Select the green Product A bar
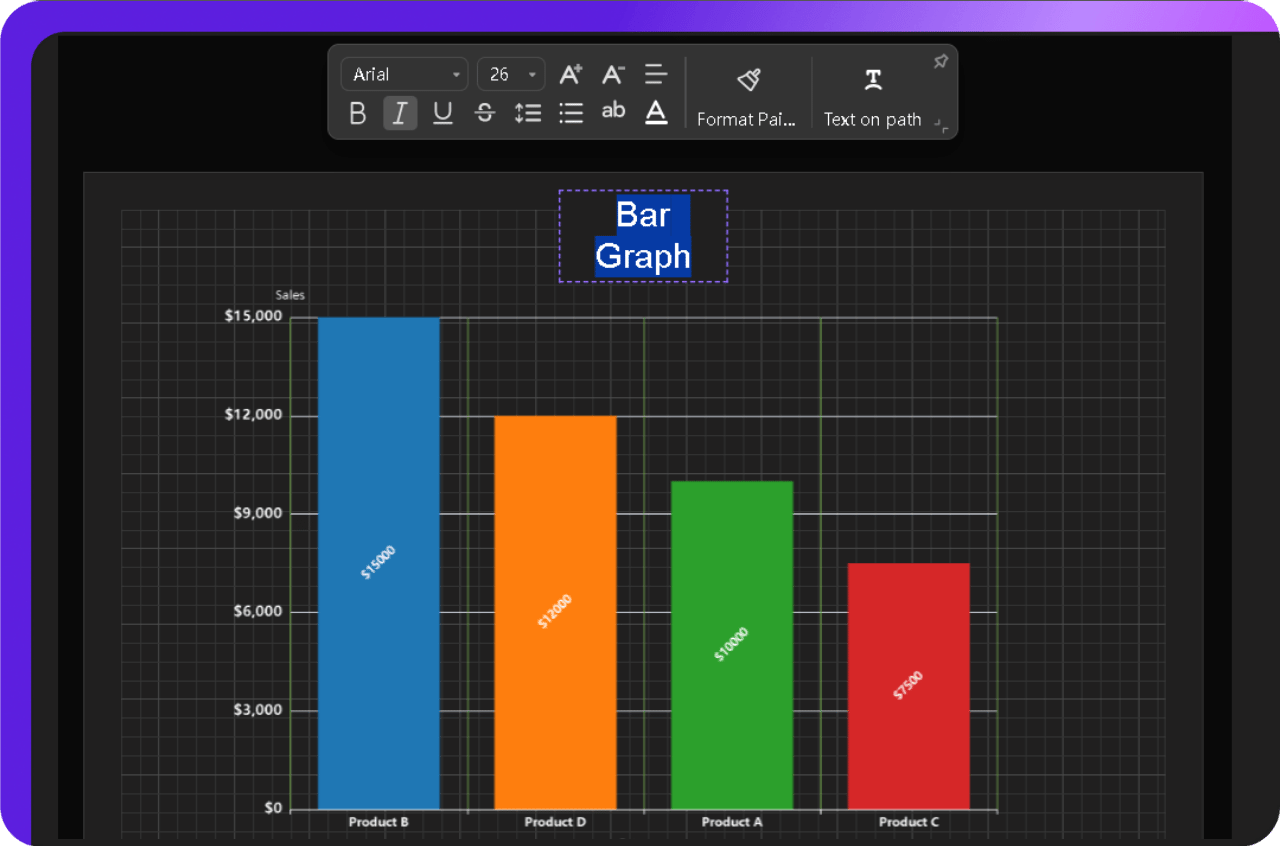Viewport: 1280px width, 846px height. point(732,645)
